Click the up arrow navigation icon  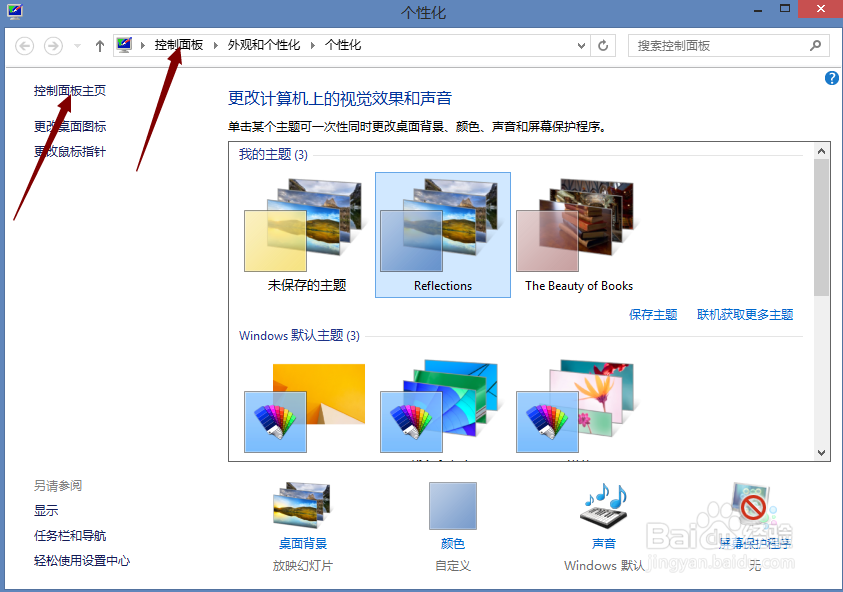99,45
